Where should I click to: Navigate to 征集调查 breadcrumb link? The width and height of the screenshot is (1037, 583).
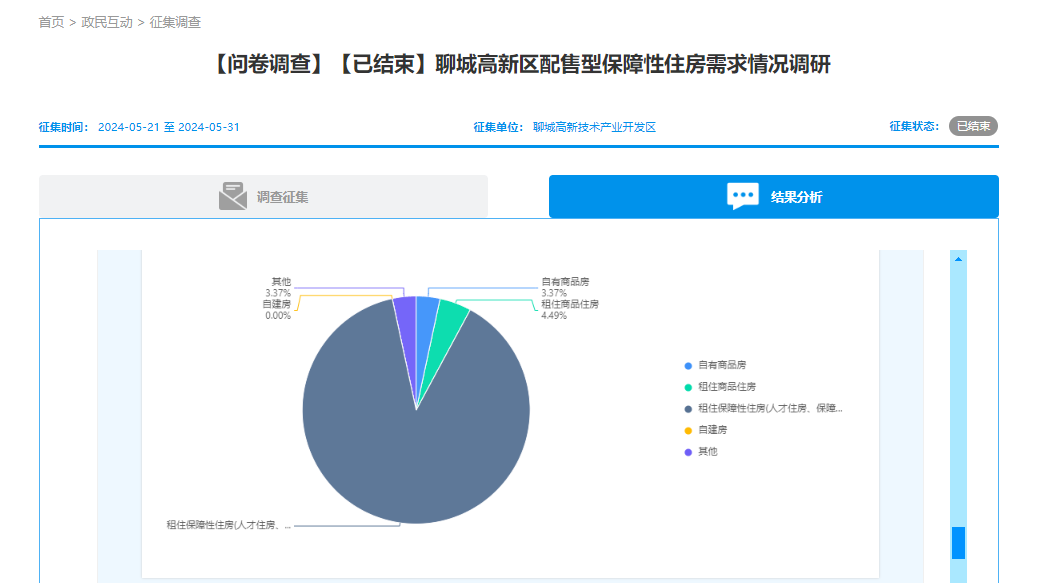(x=175, y=22)
